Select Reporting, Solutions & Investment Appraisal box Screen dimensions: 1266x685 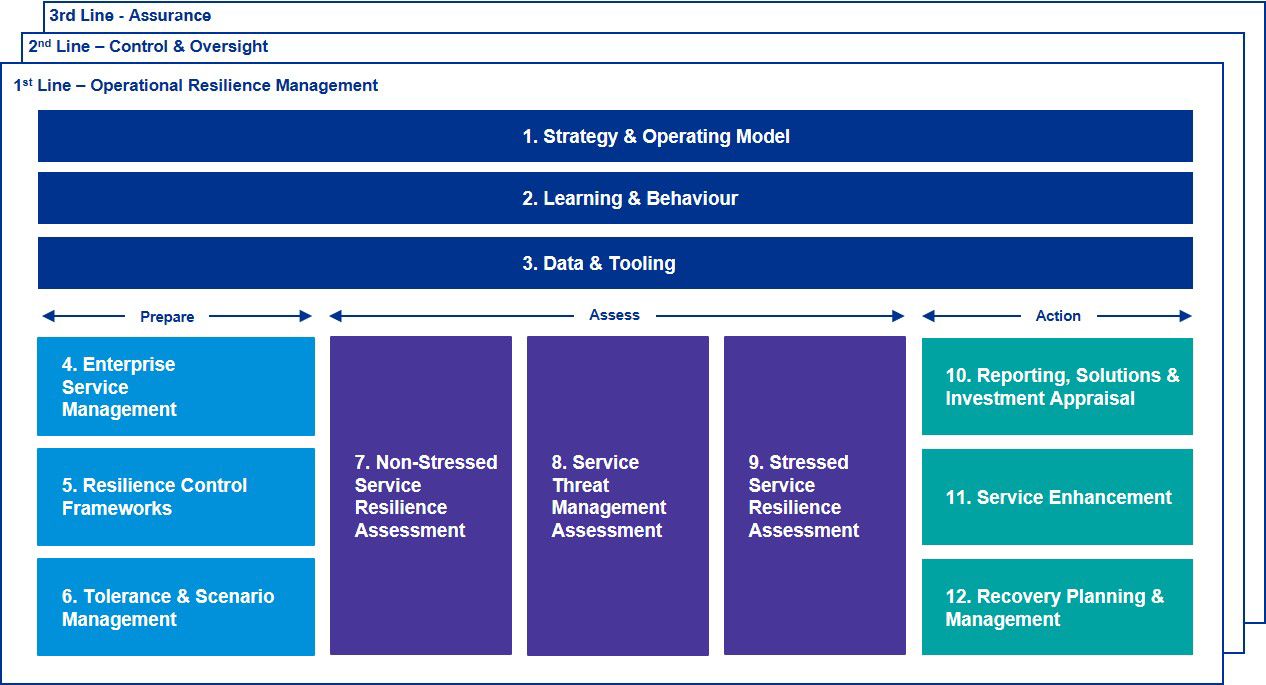[x=1057, y=387]
